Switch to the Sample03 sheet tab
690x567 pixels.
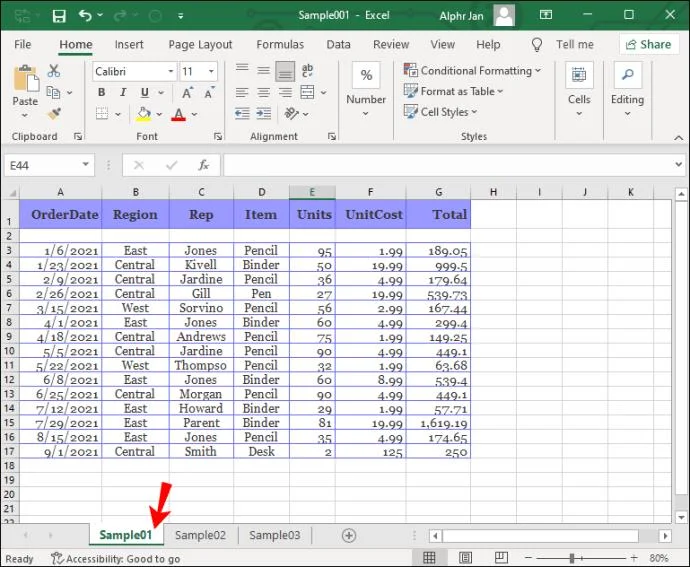tap(275, 535)
